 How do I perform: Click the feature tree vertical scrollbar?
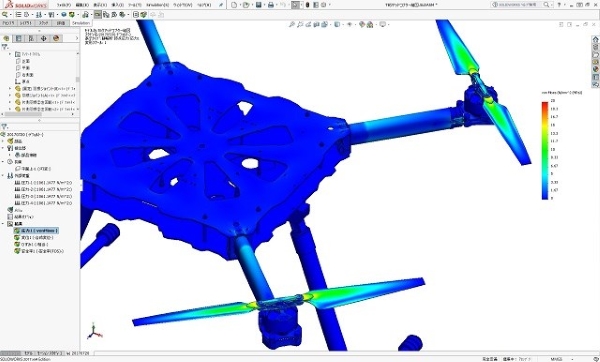[x=78, y=80]
